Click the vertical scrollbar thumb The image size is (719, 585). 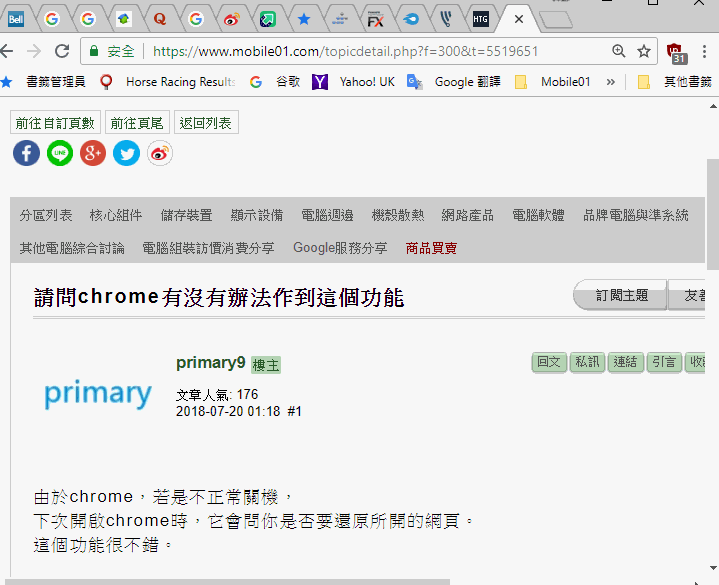pos(713,215)
